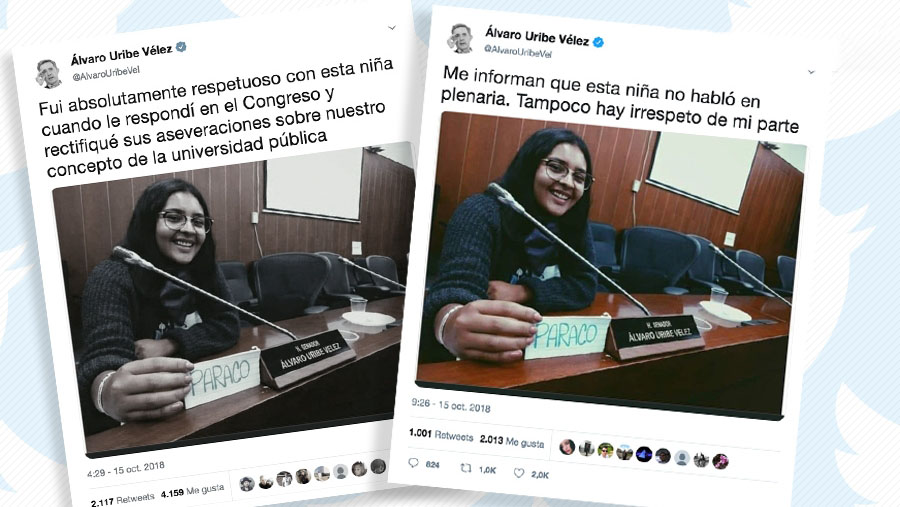Click the retweet icon on right tweet
This screenshot has width=900, height=507.
pos(465,468)
